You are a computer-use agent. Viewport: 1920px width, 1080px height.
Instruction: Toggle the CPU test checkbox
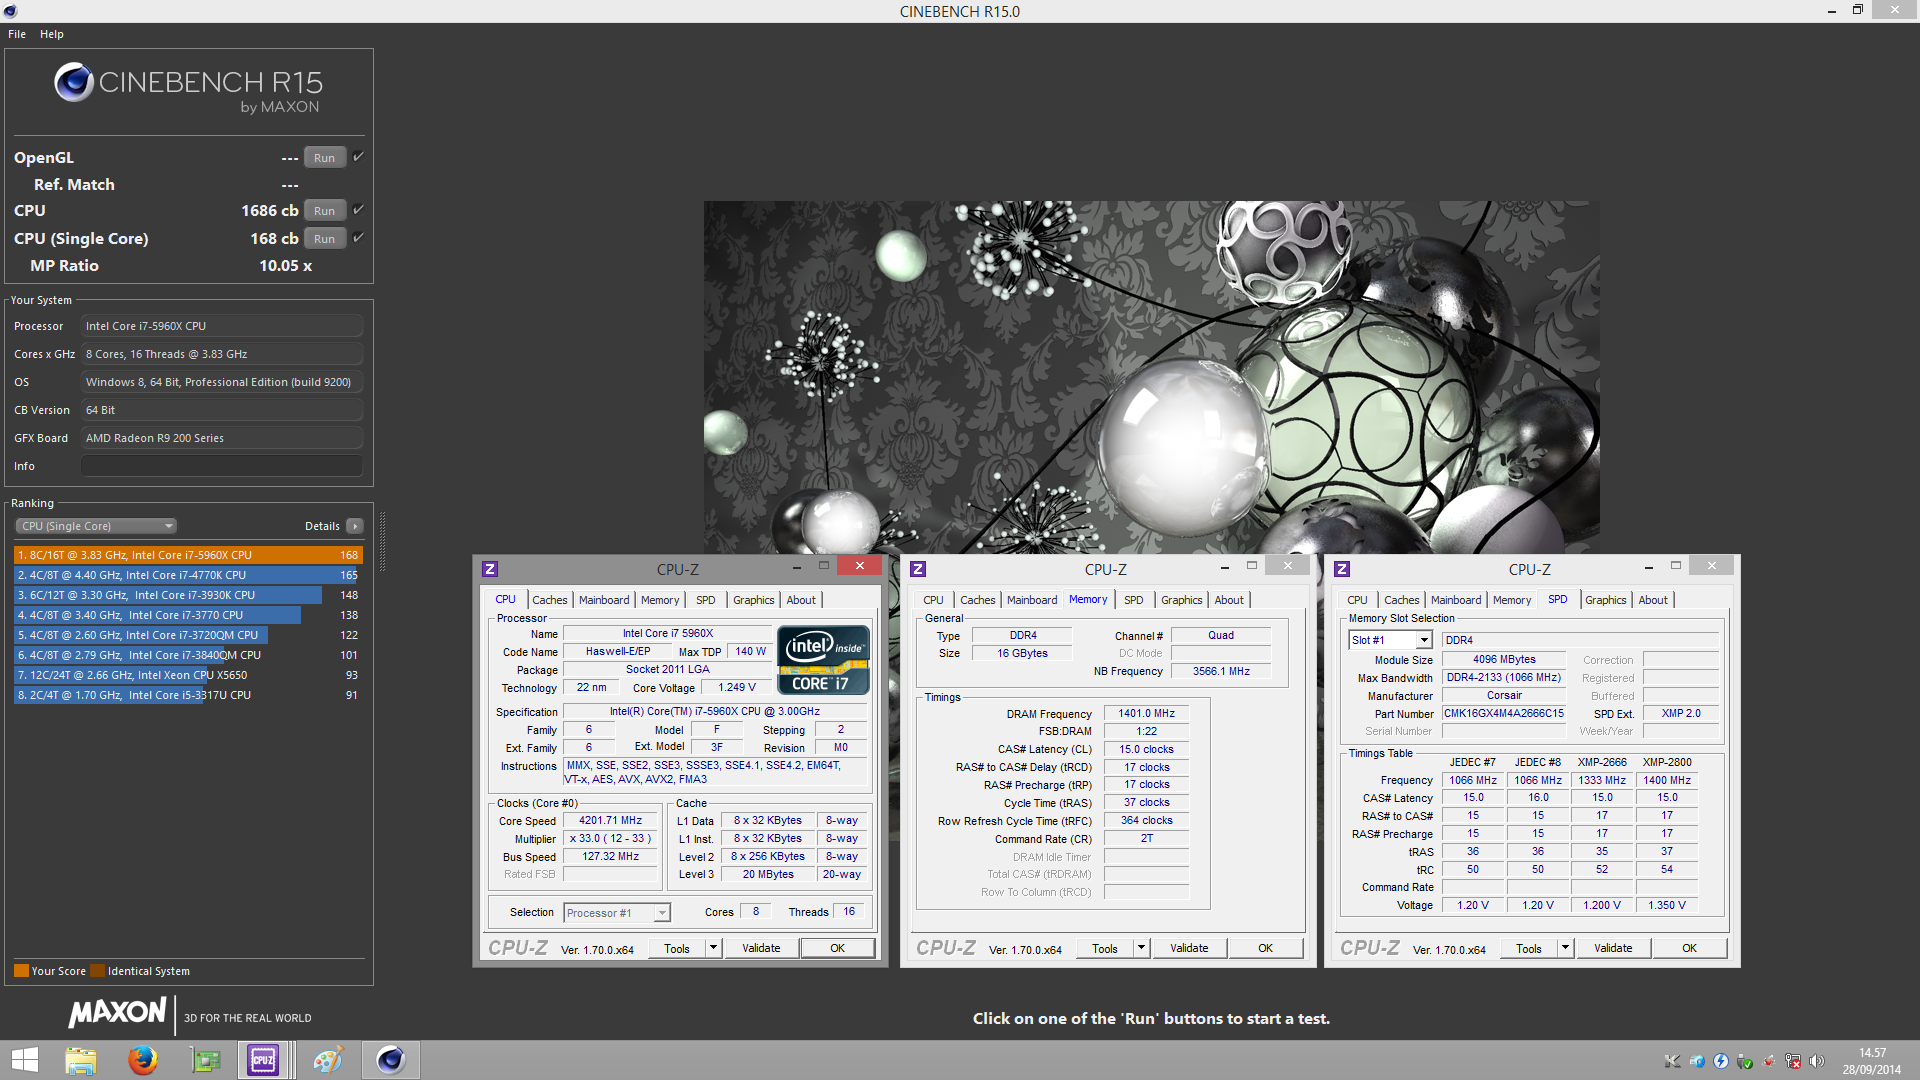[x=358, y=210]
